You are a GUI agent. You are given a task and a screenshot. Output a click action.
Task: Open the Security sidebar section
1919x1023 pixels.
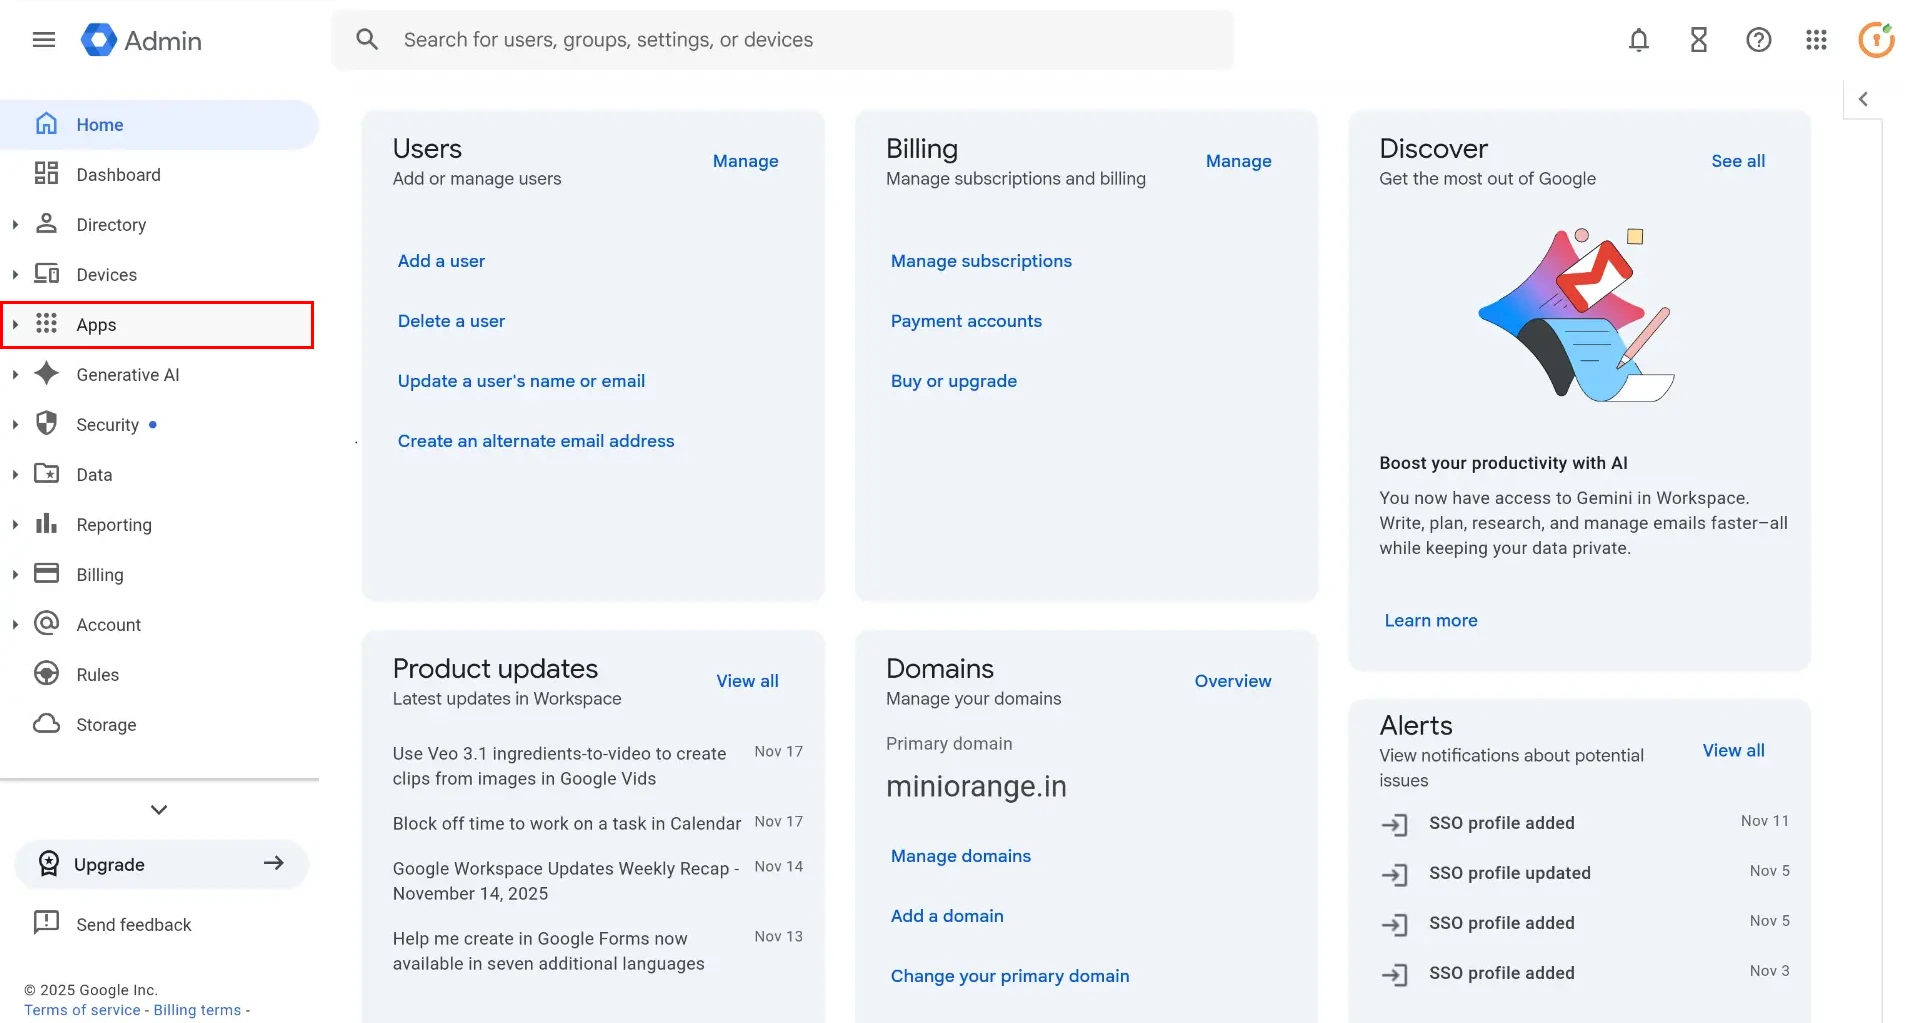point(107,424)
